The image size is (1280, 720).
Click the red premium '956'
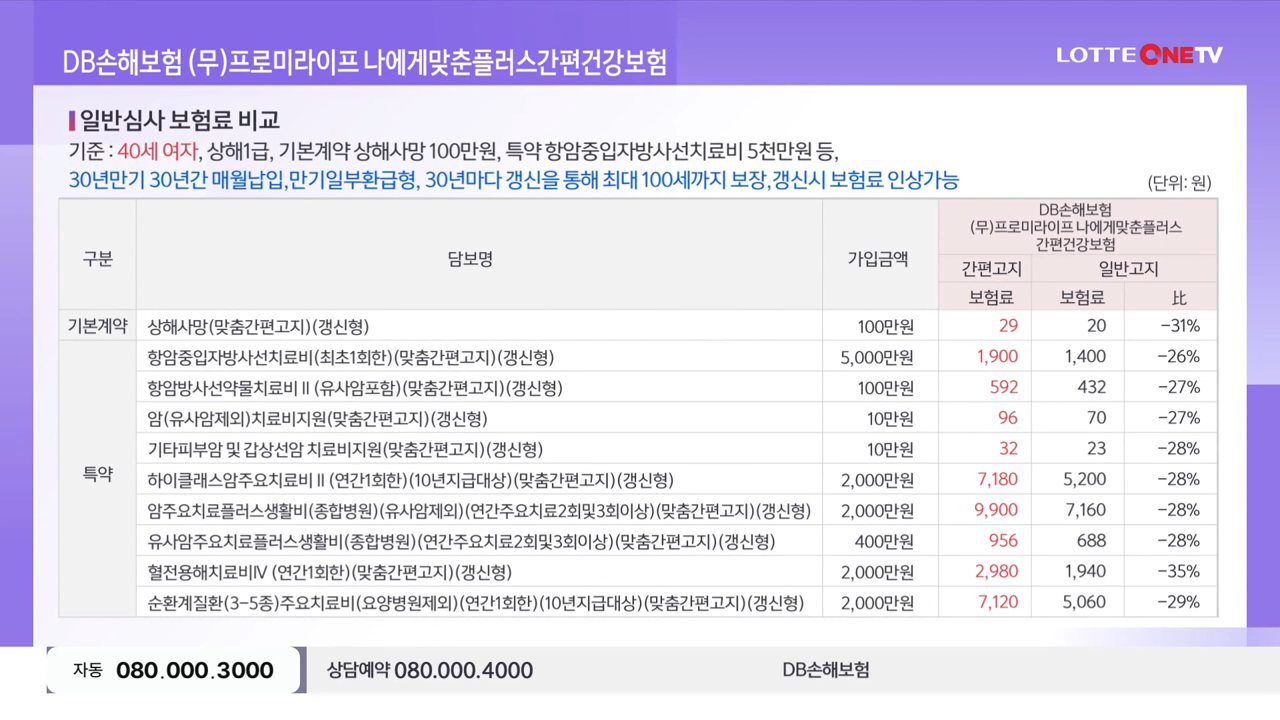(1004, 541)
